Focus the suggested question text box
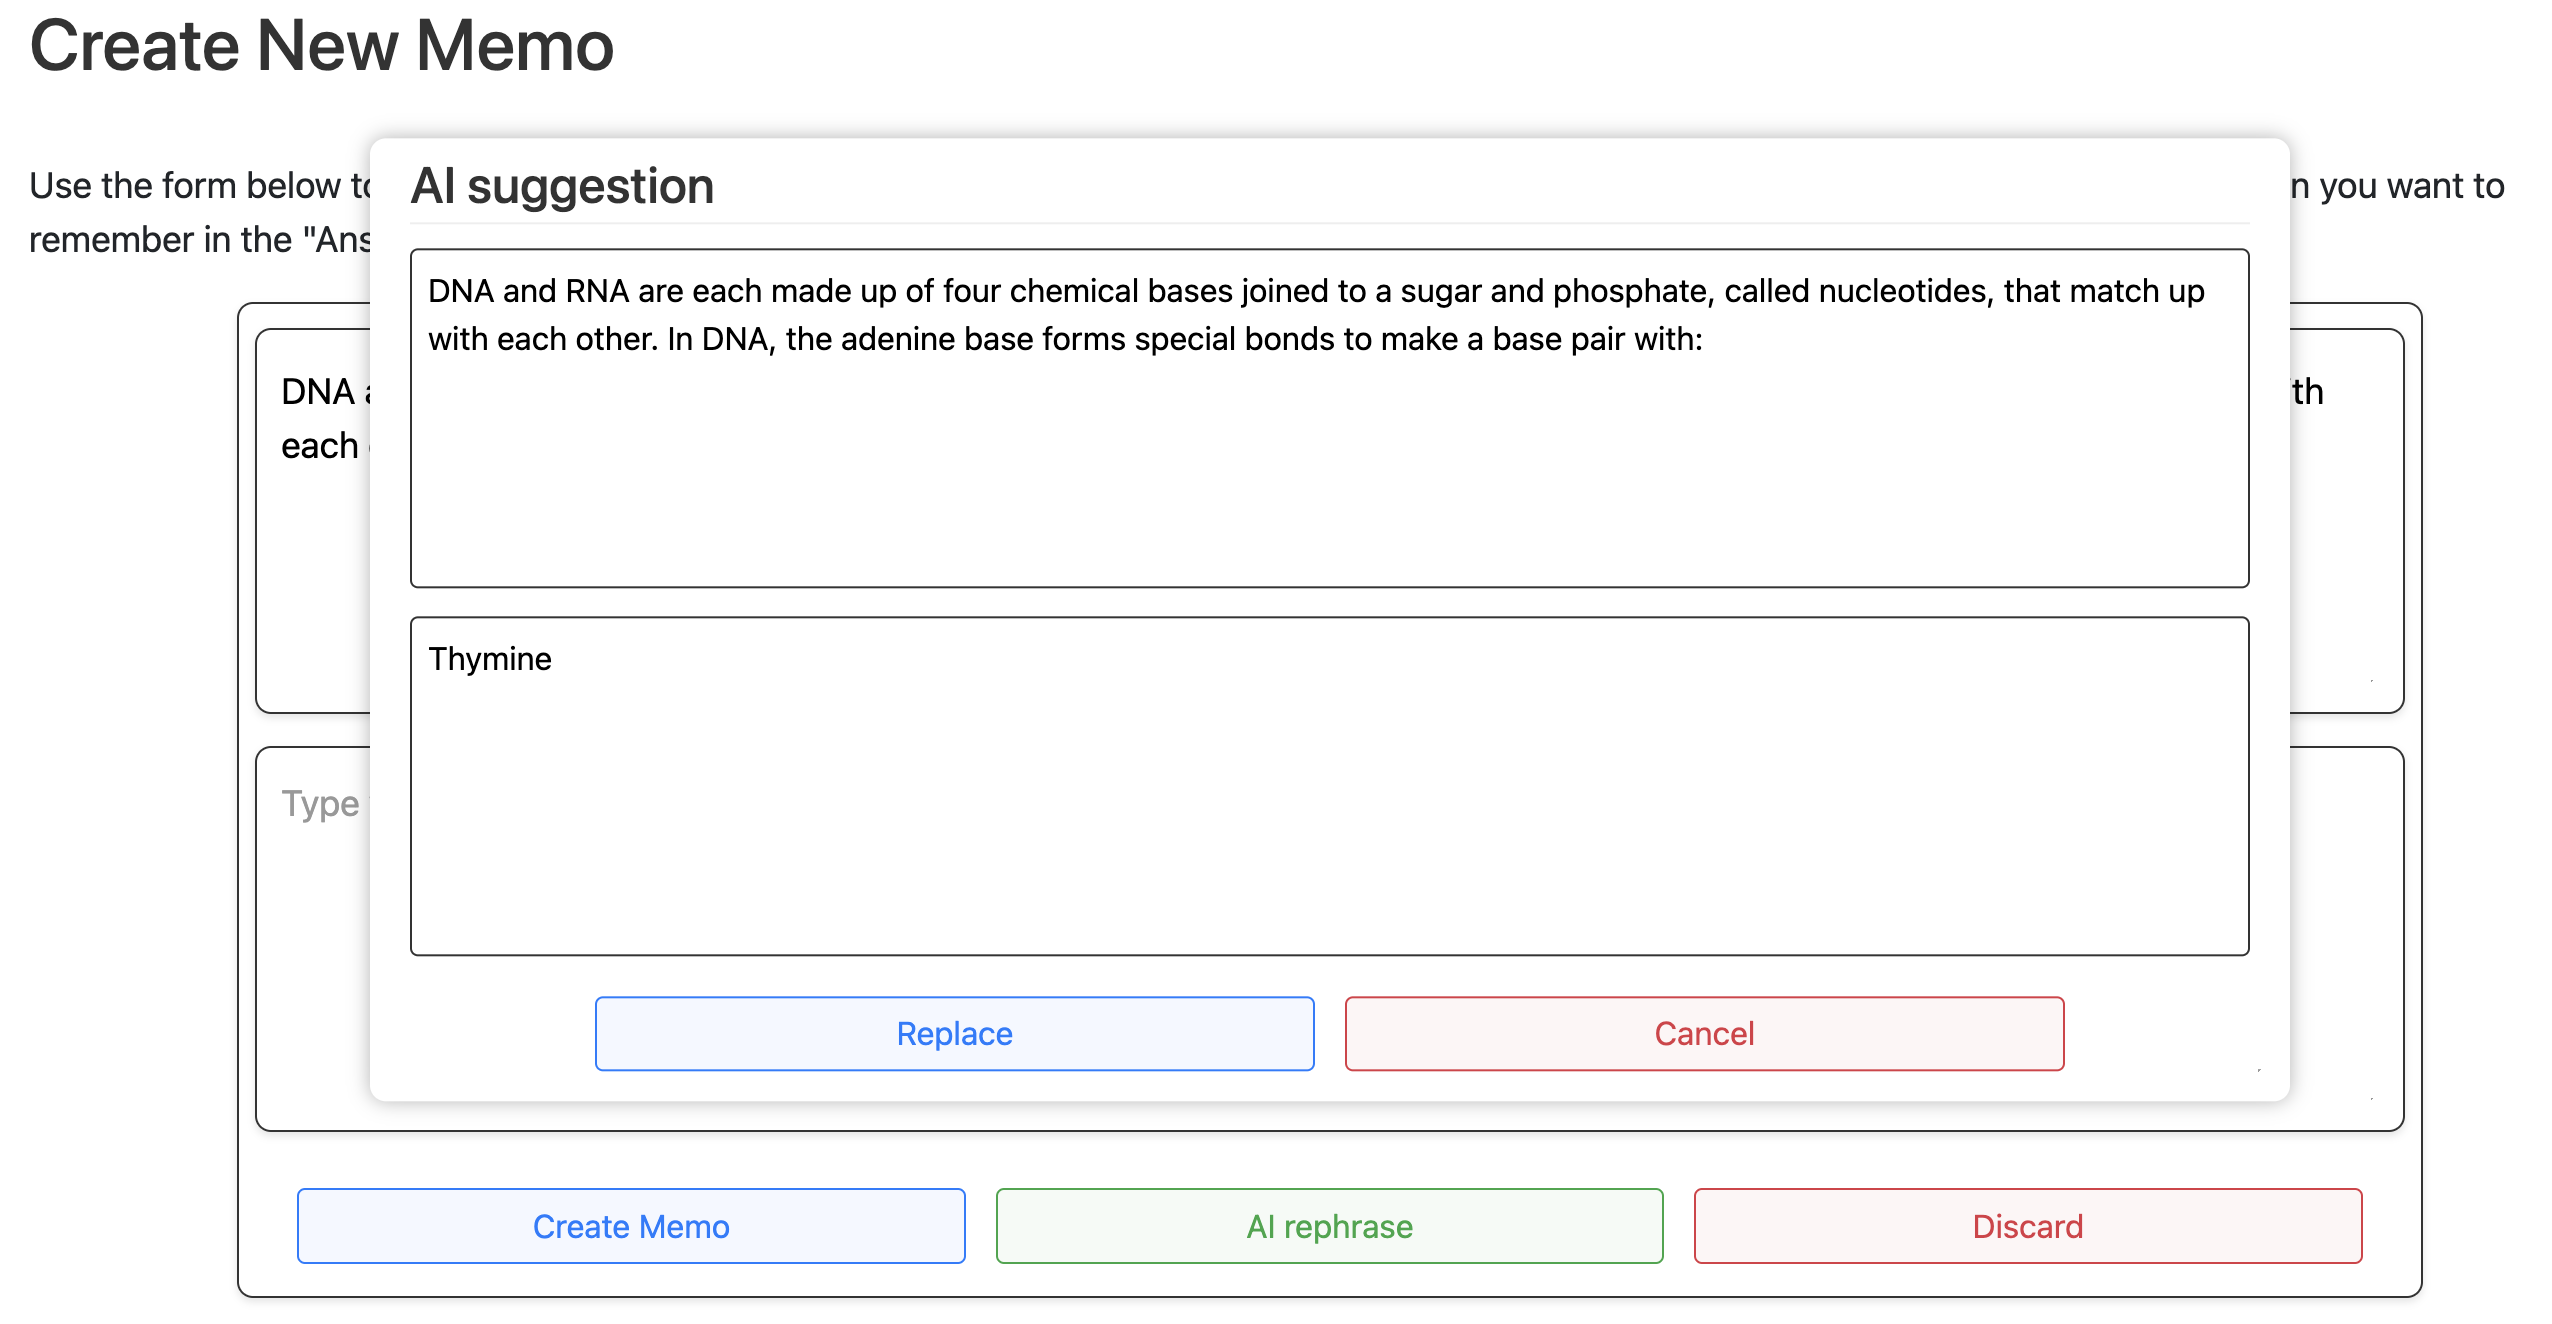Viewport: 2552px width, 1324px height. (x=1329, y=460)
